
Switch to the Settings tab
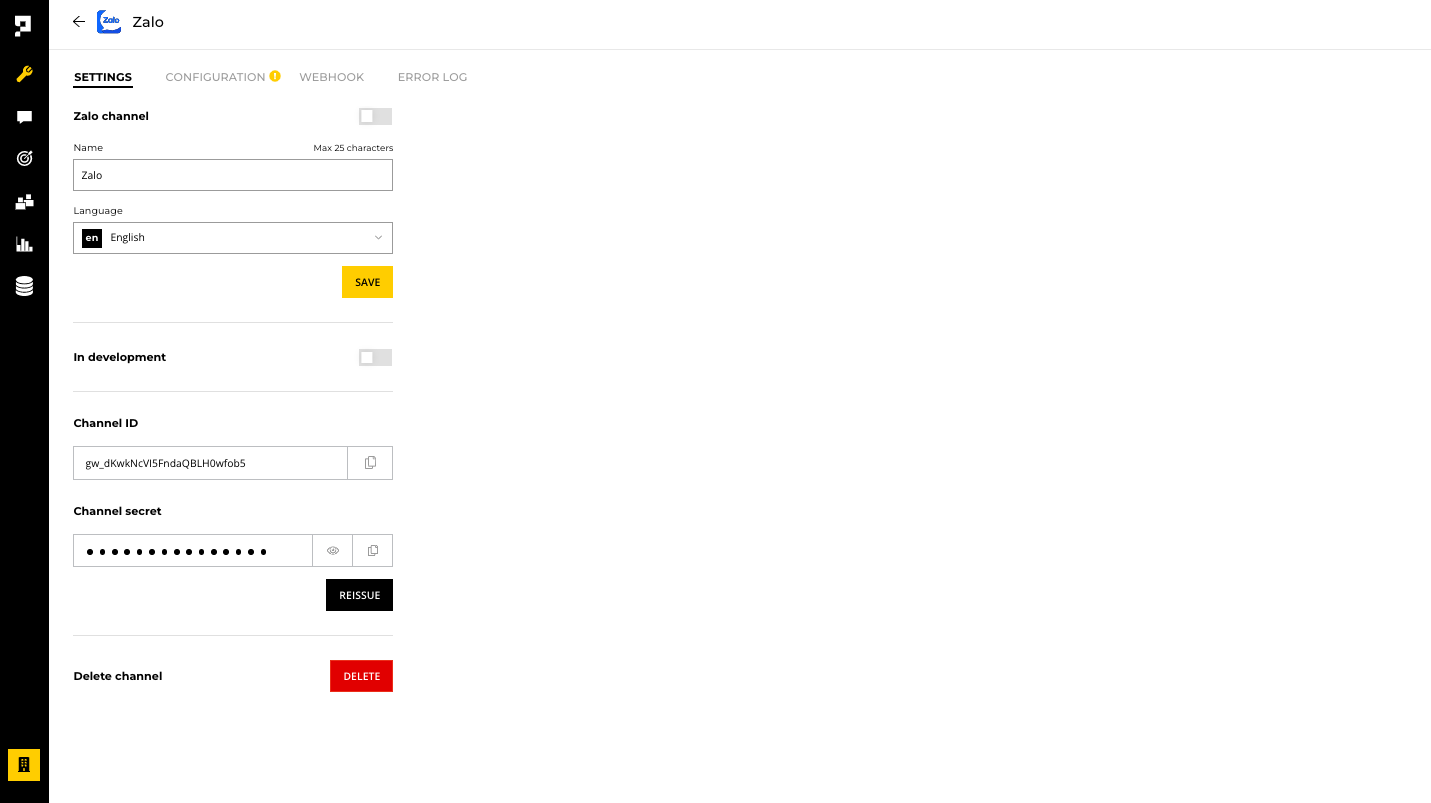(x=103, y=77)
